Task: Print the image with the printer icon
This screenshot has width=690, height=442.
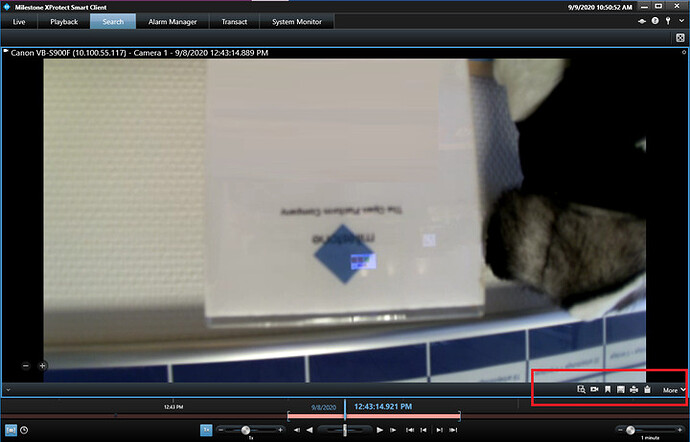Action: (634, 390)
